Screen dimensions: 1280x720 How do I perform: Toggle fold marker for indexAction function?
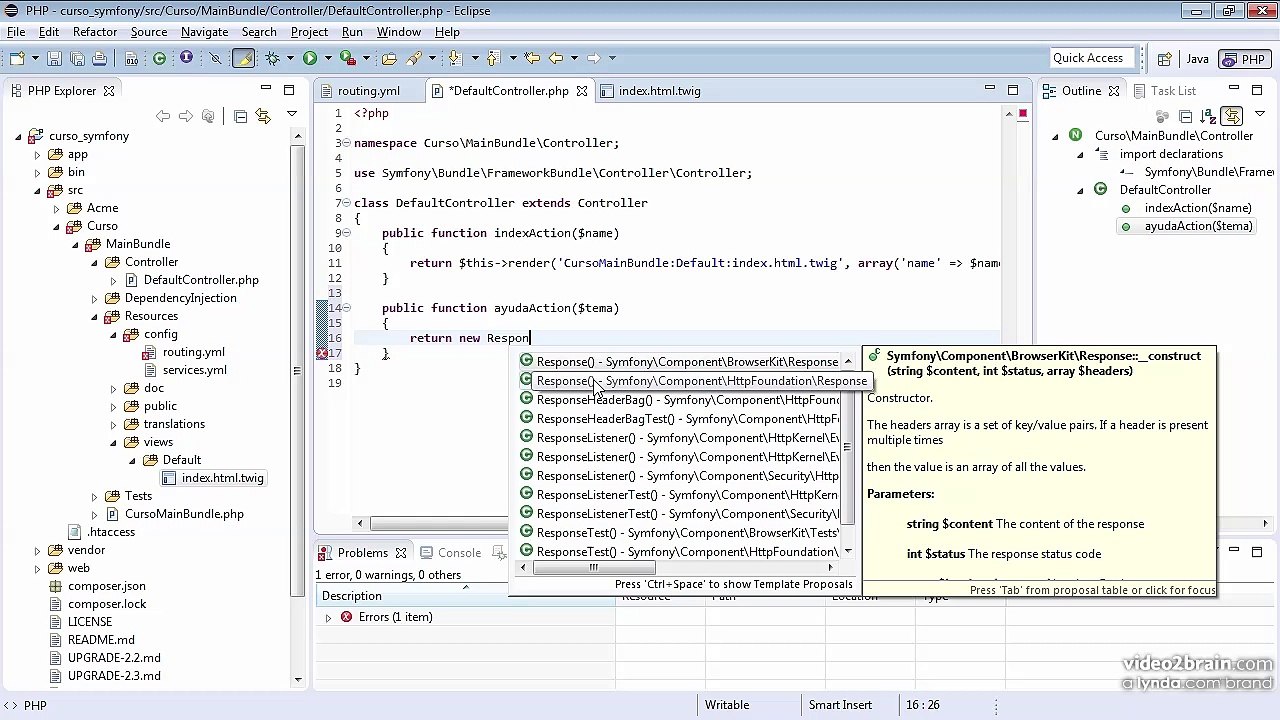point(346,233)
